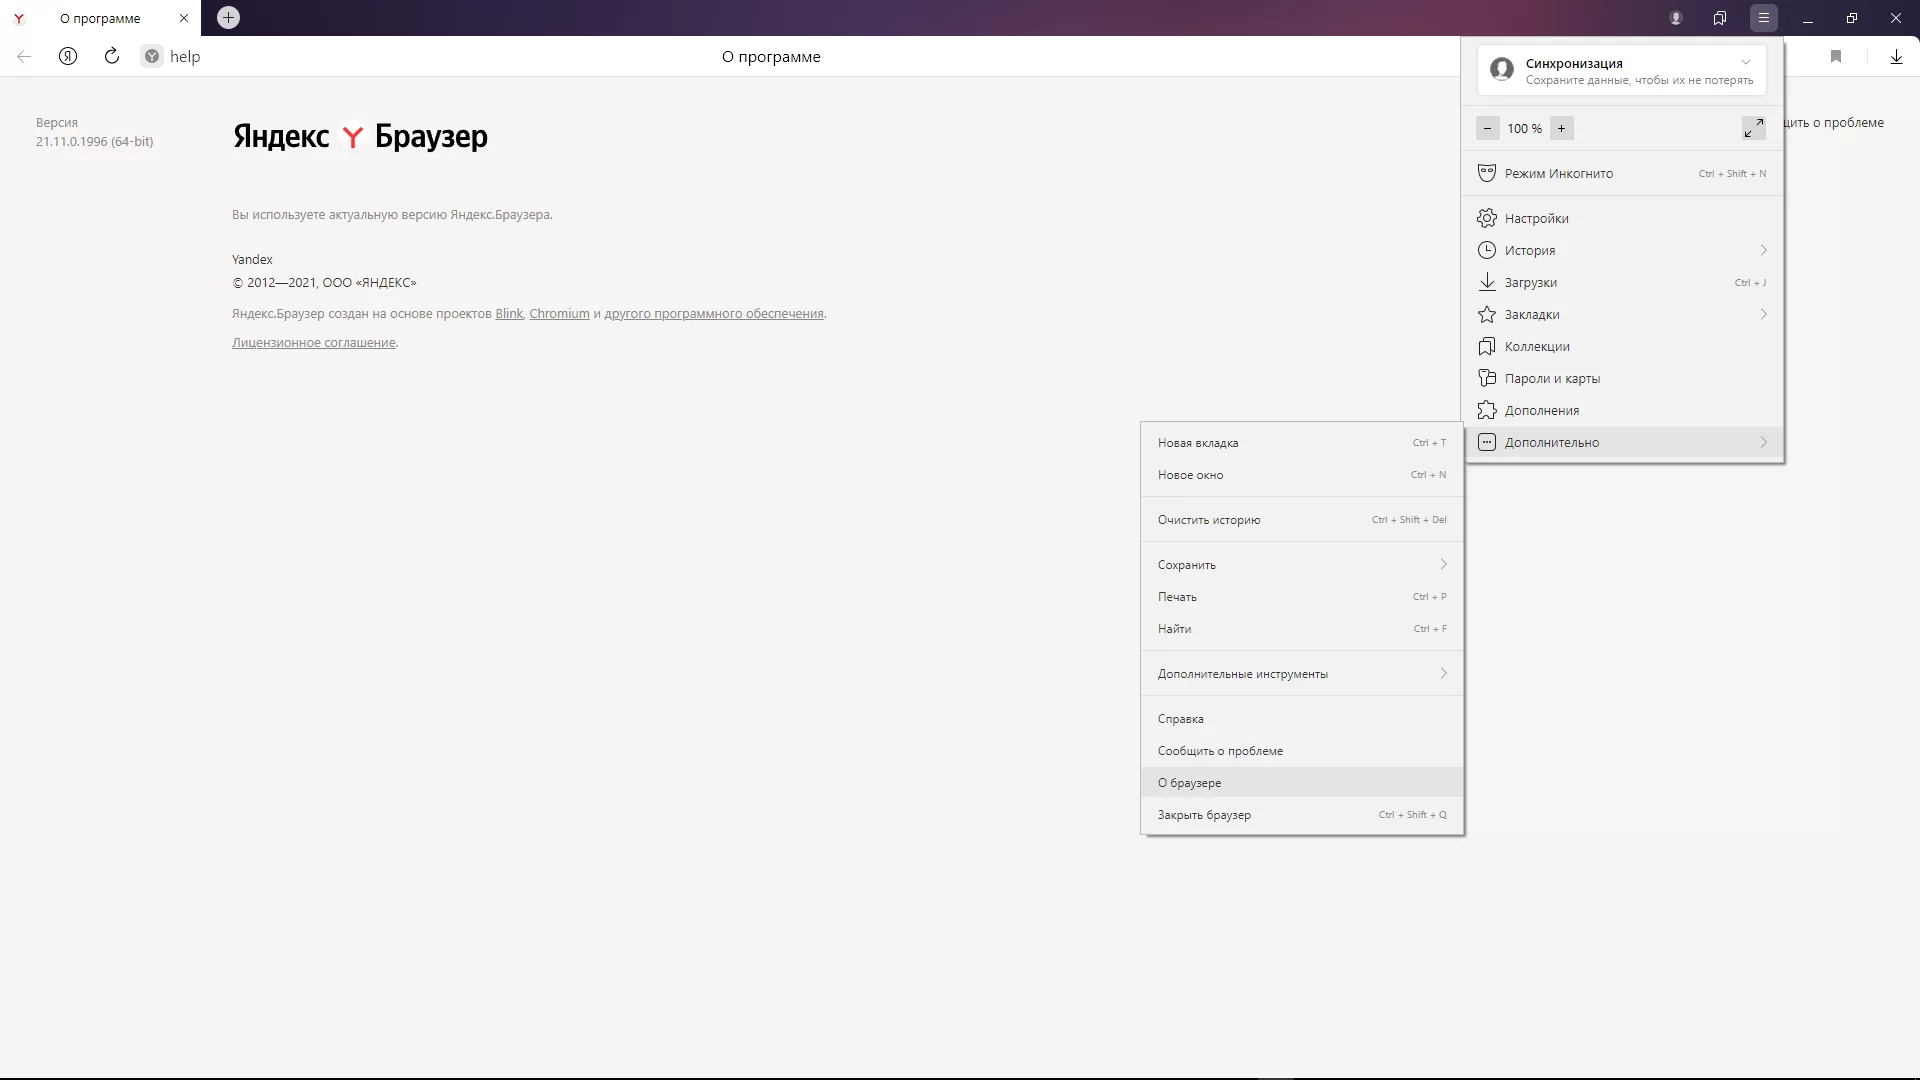Open a new tab with the plus icon
This screenshot has height=1080, width=1920.
tap(228, 17)
